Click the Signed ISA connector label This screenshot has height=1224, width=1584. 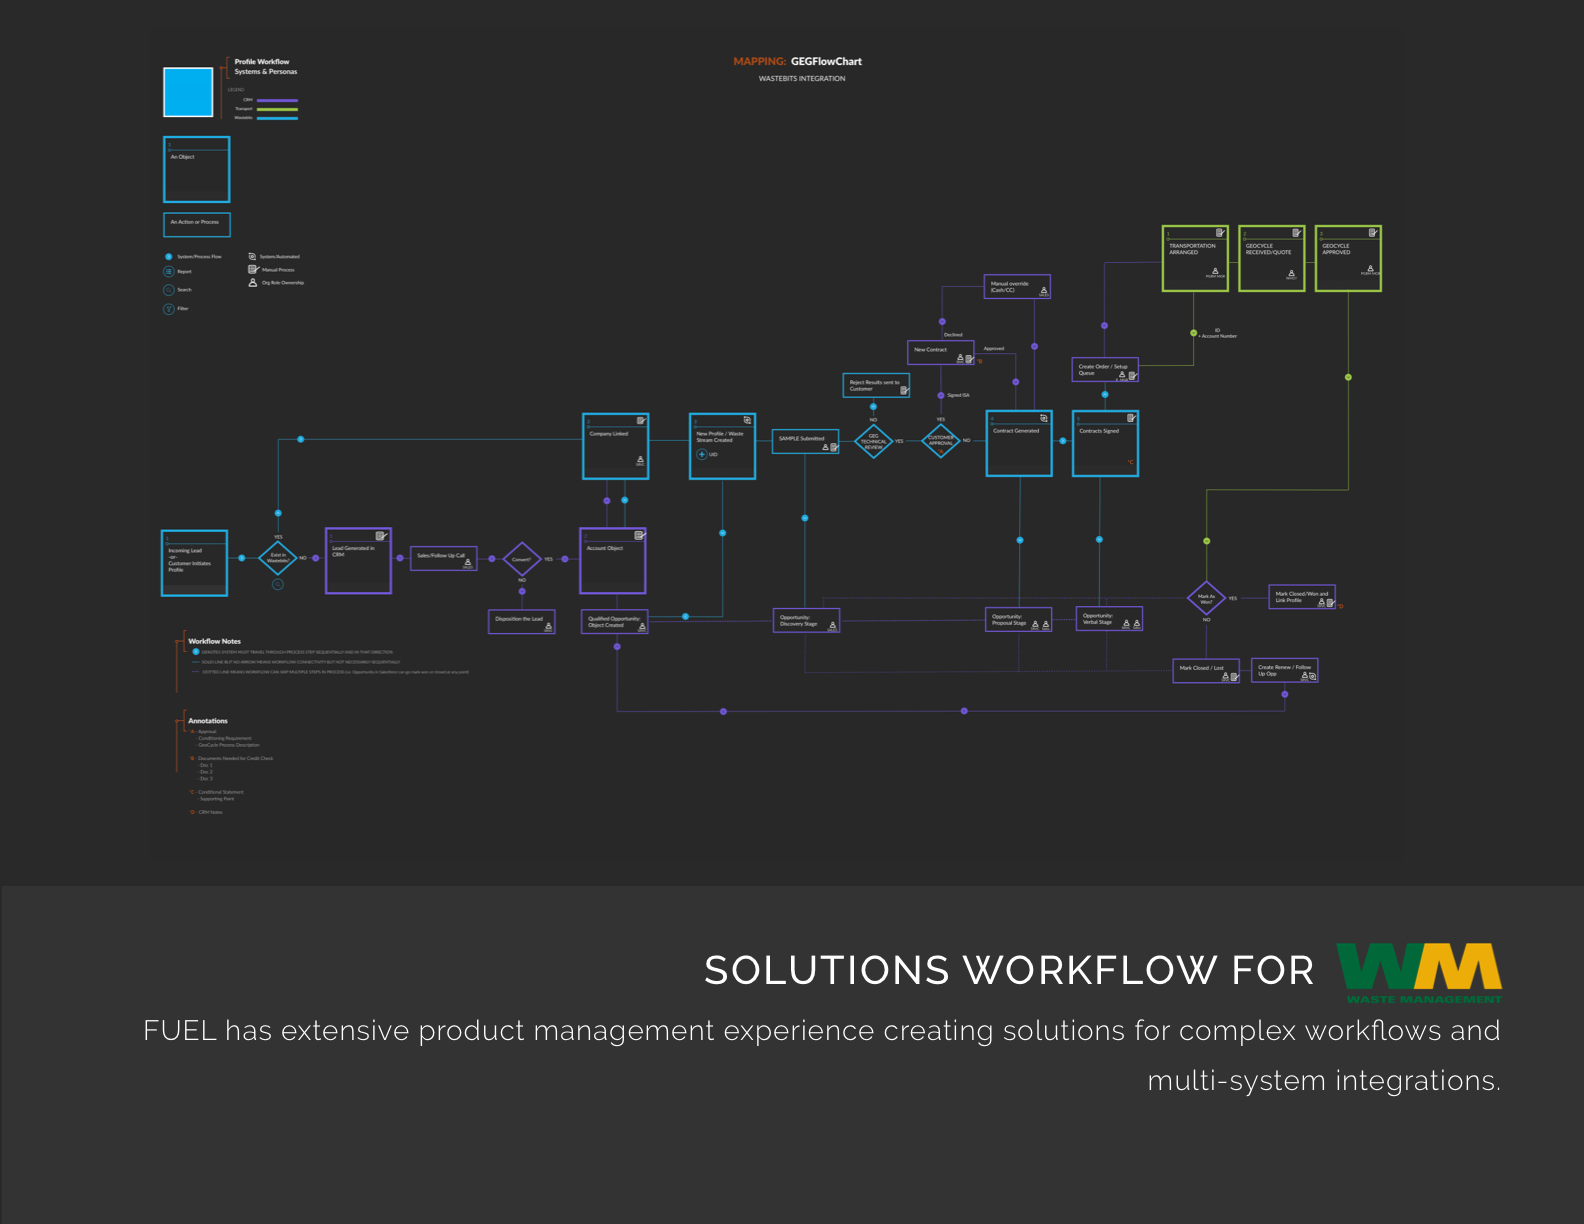958,395
